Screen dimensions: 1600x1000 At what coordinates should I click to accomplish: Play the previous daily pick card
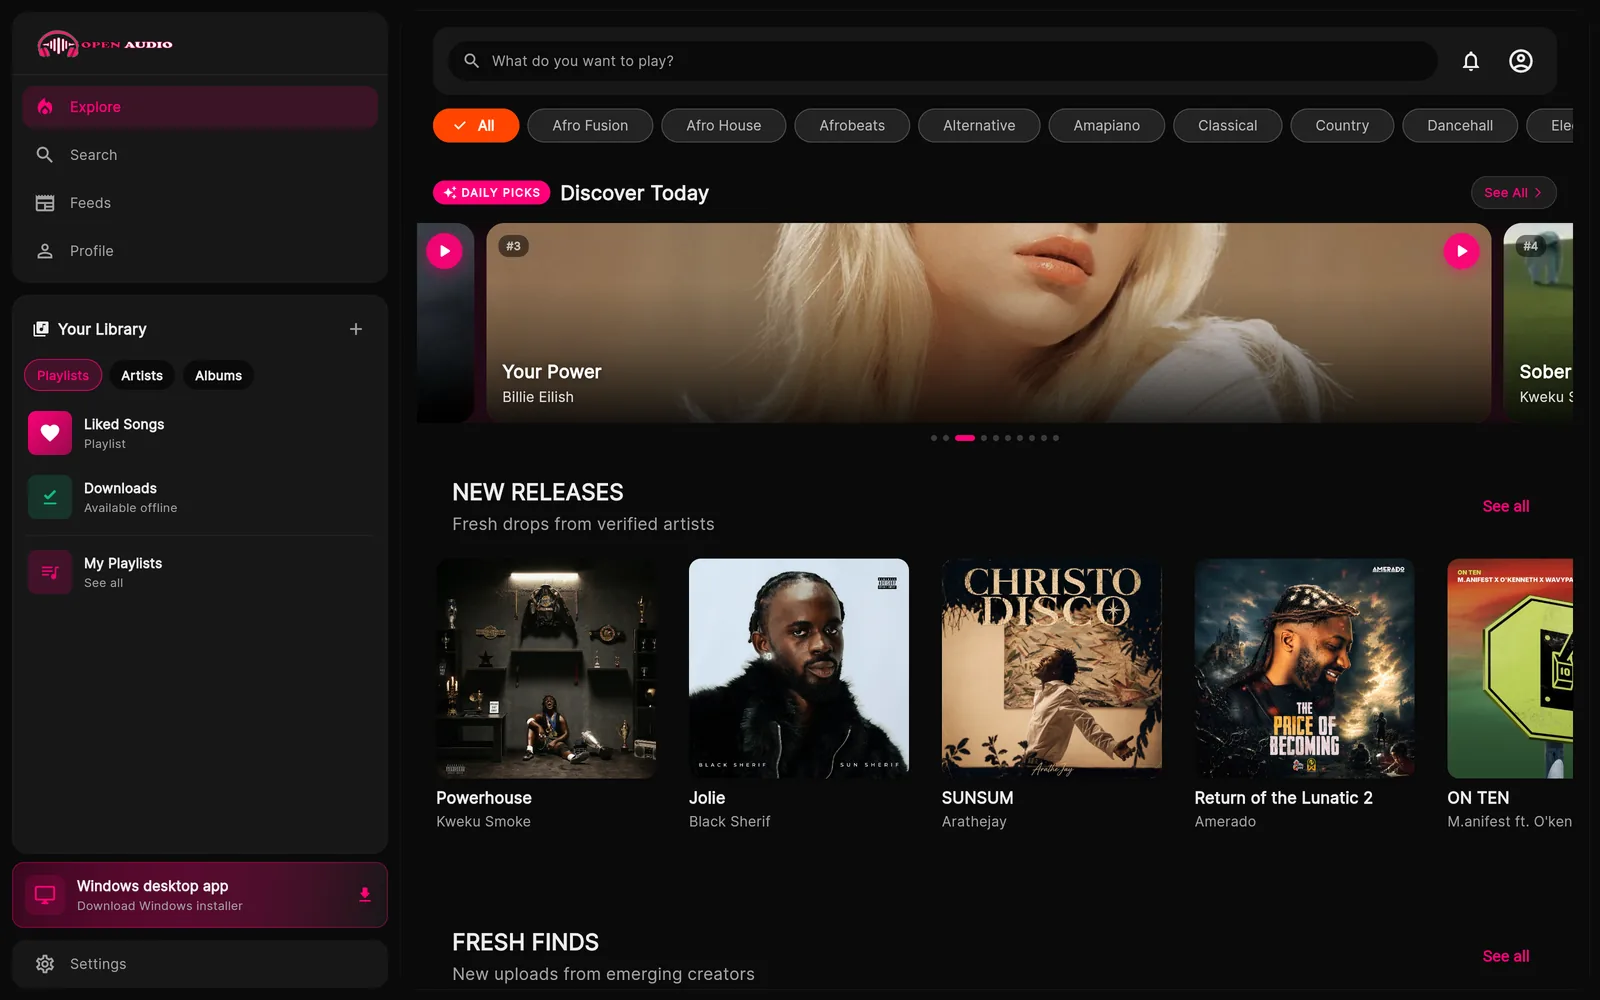(444, 251)
